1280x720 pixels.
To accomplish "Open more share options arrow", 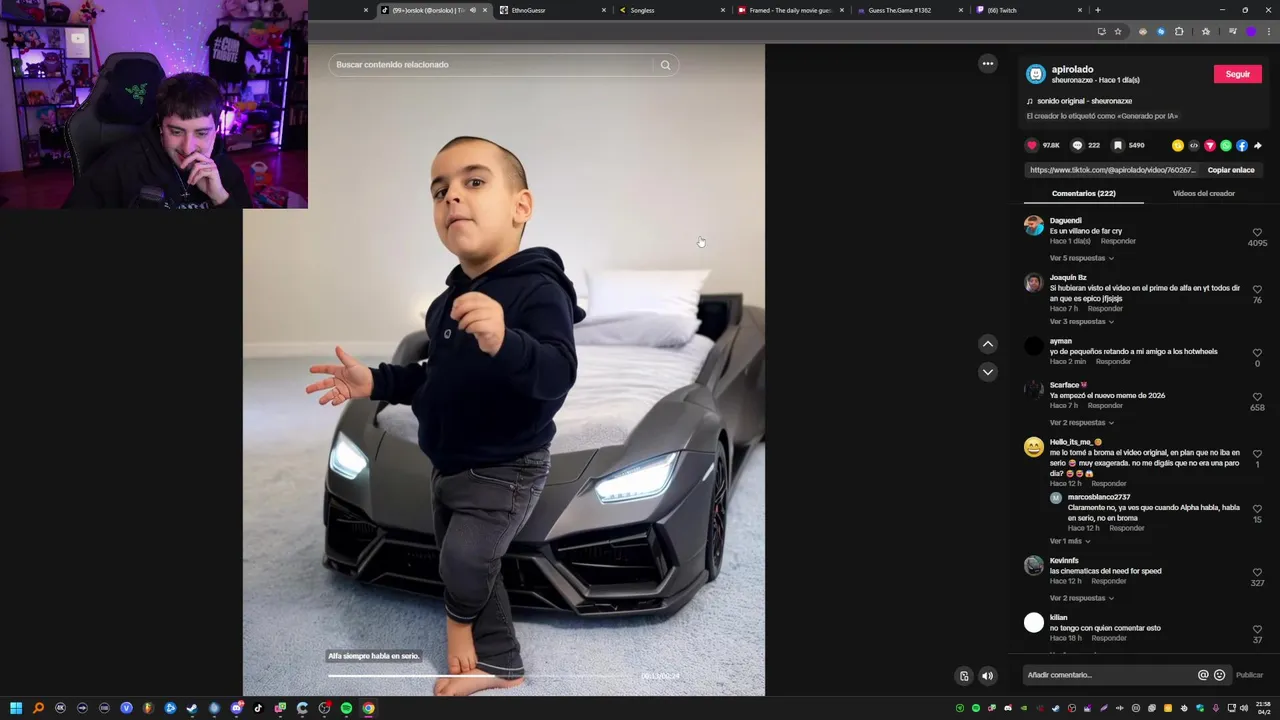I will pyautogui.click(x=1258, y=145).
